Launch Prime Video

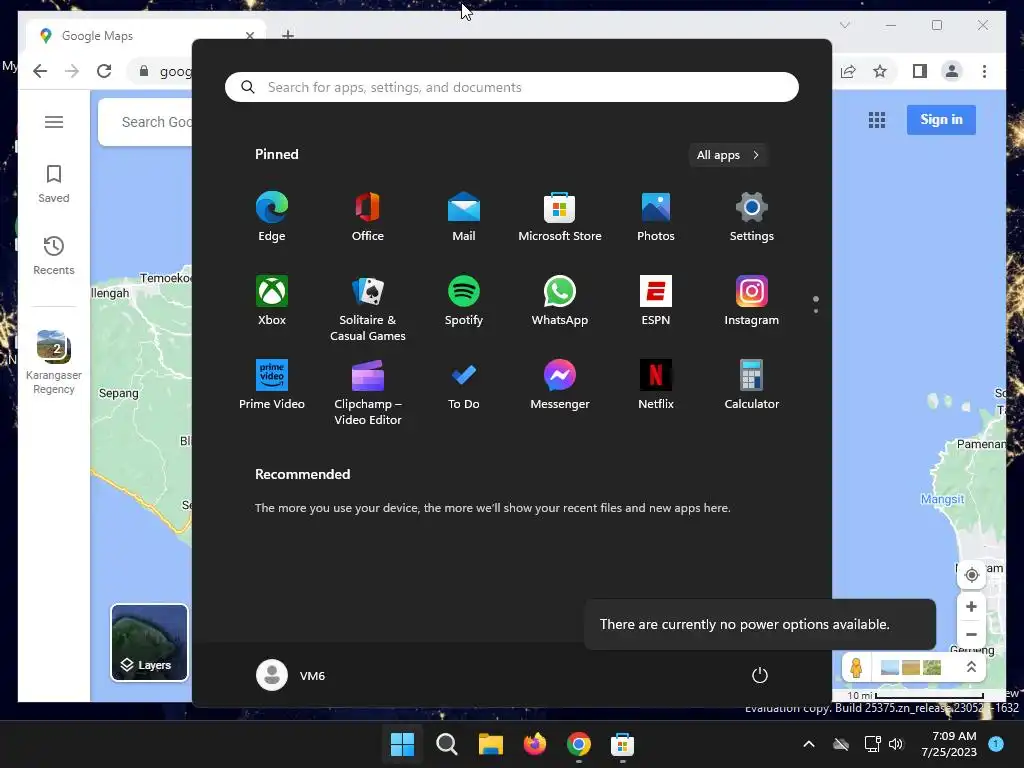(272, 385)
